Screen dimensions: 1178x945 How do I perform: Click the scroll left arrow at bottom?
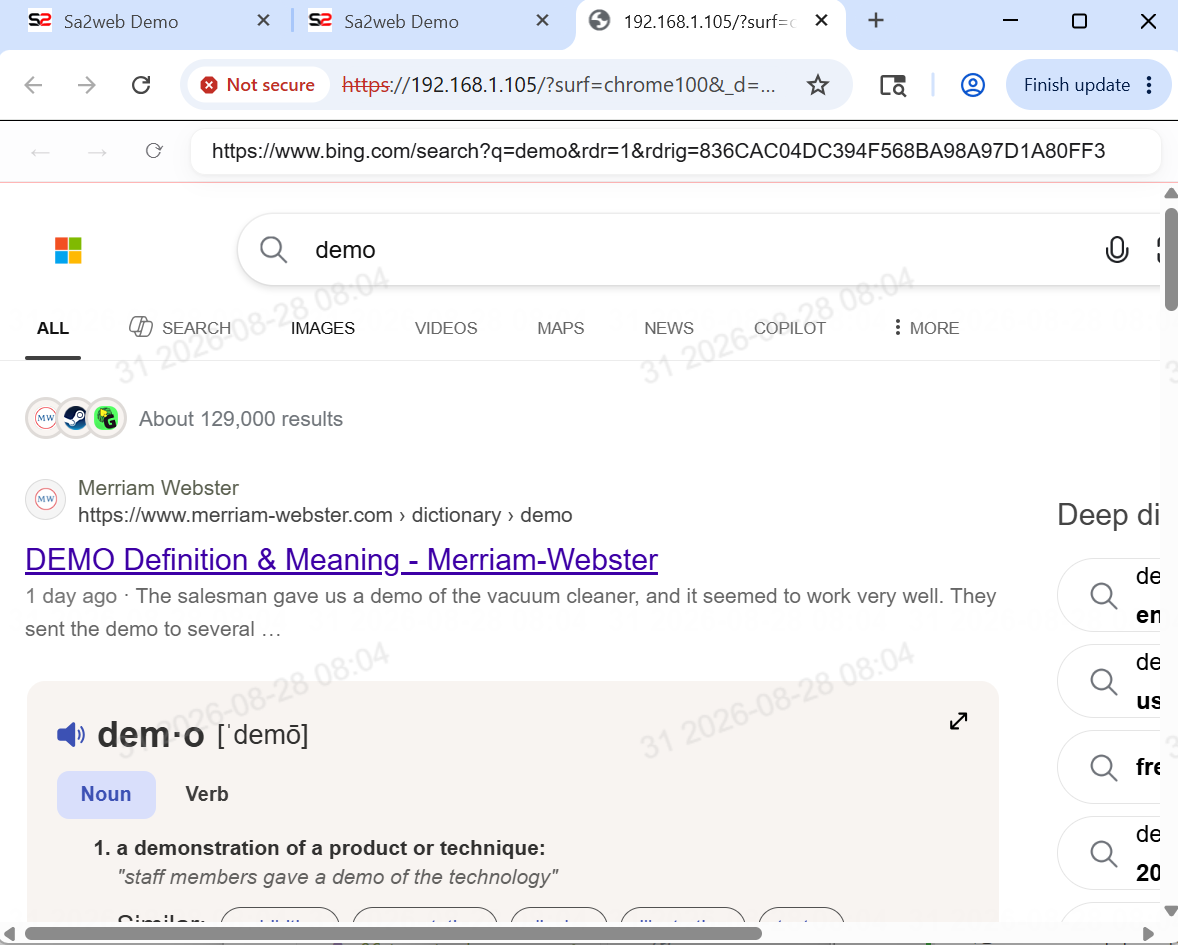point(10,934)
